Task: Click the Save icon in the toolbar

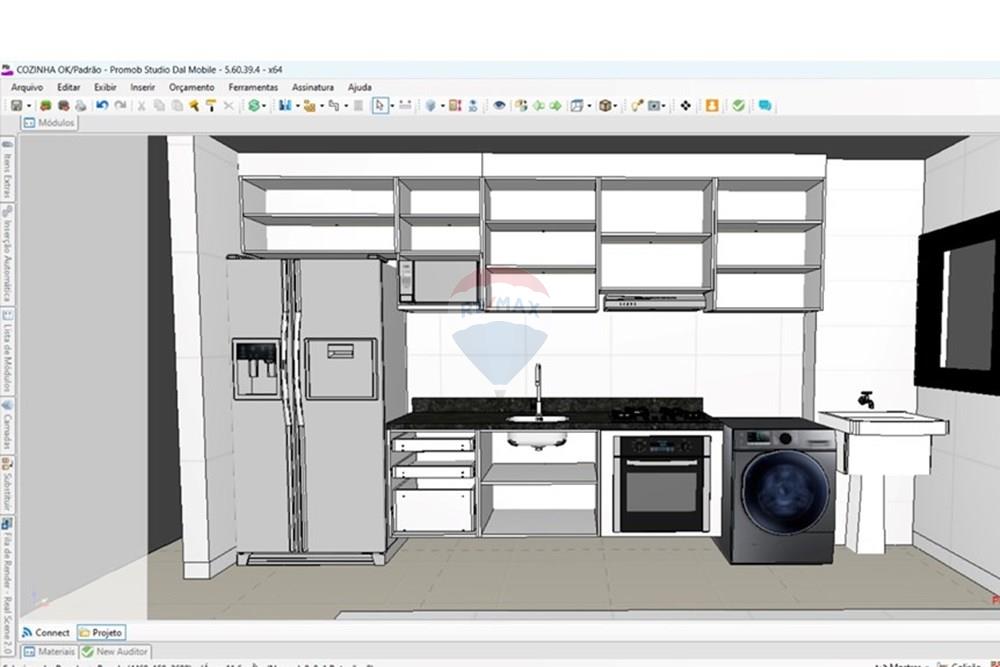Action: click(16, 105)
